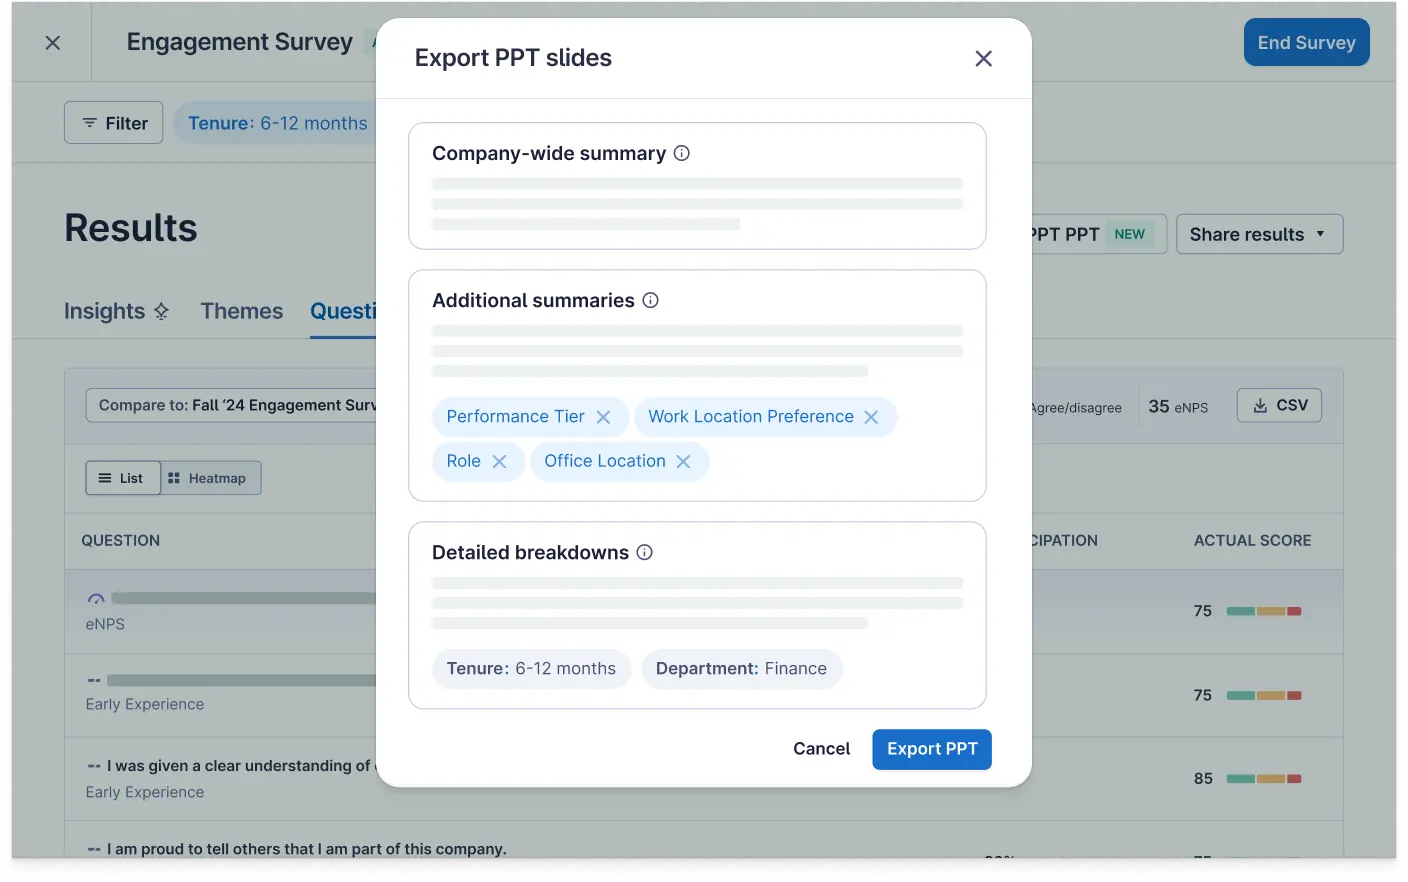Click the Company-wide summary card
The image size is (1408, 882).
point(697,186)
